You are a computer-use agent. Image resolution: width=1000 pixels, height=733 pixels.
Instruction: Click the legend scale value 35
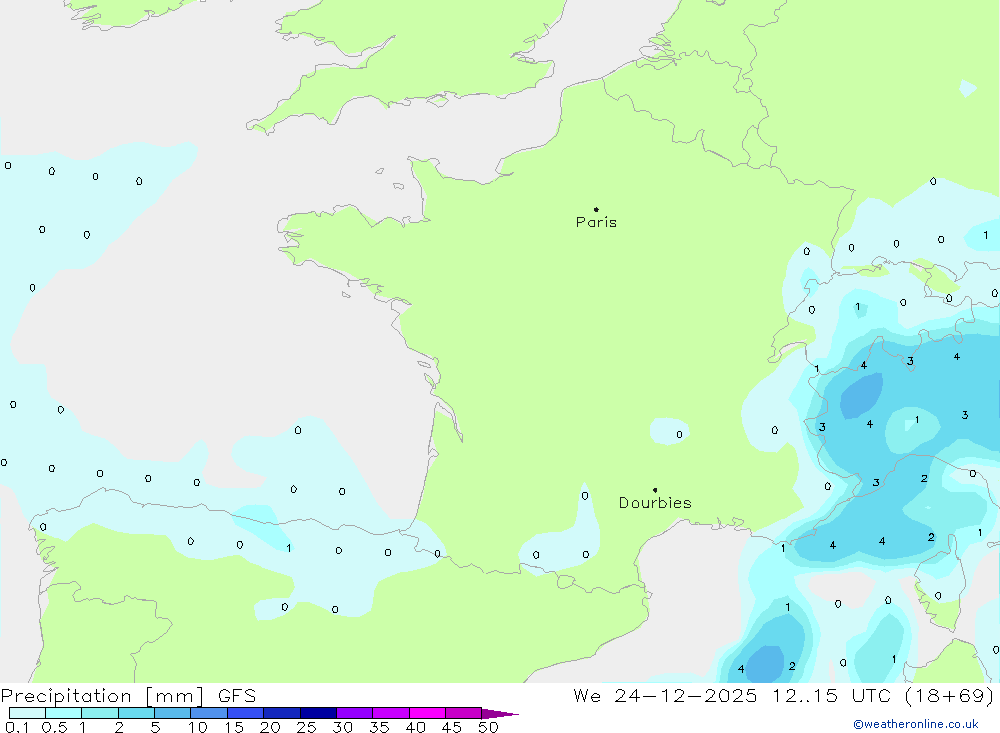[379, 727]
